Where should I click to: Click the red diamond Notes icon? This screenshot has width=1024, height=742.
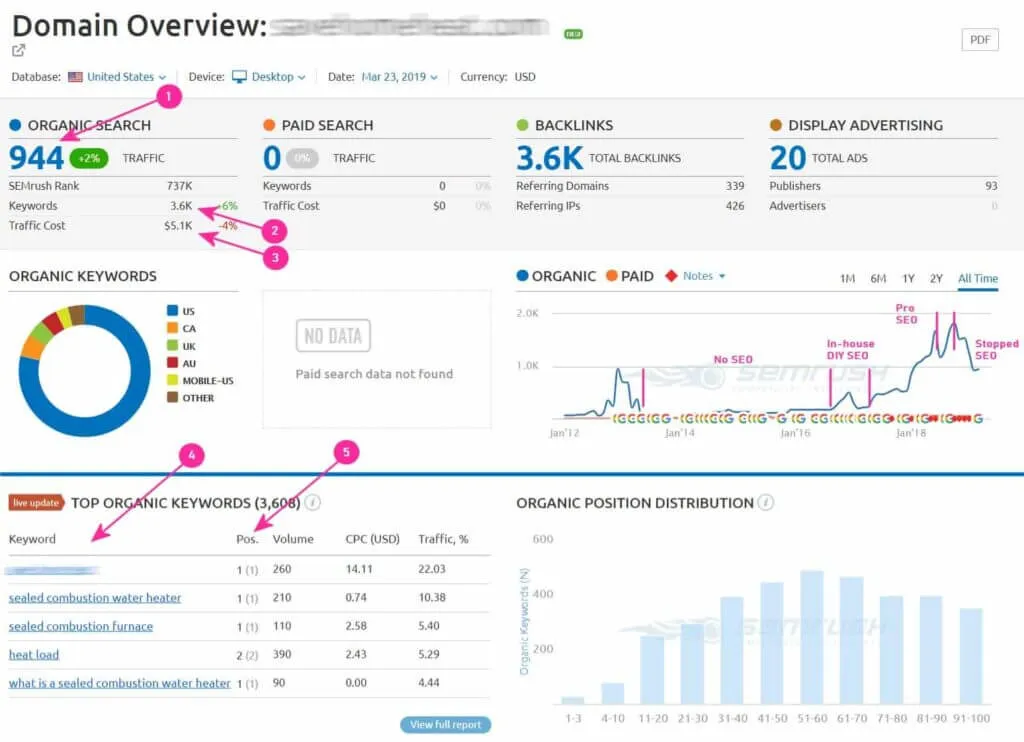(x=671, y=276)
